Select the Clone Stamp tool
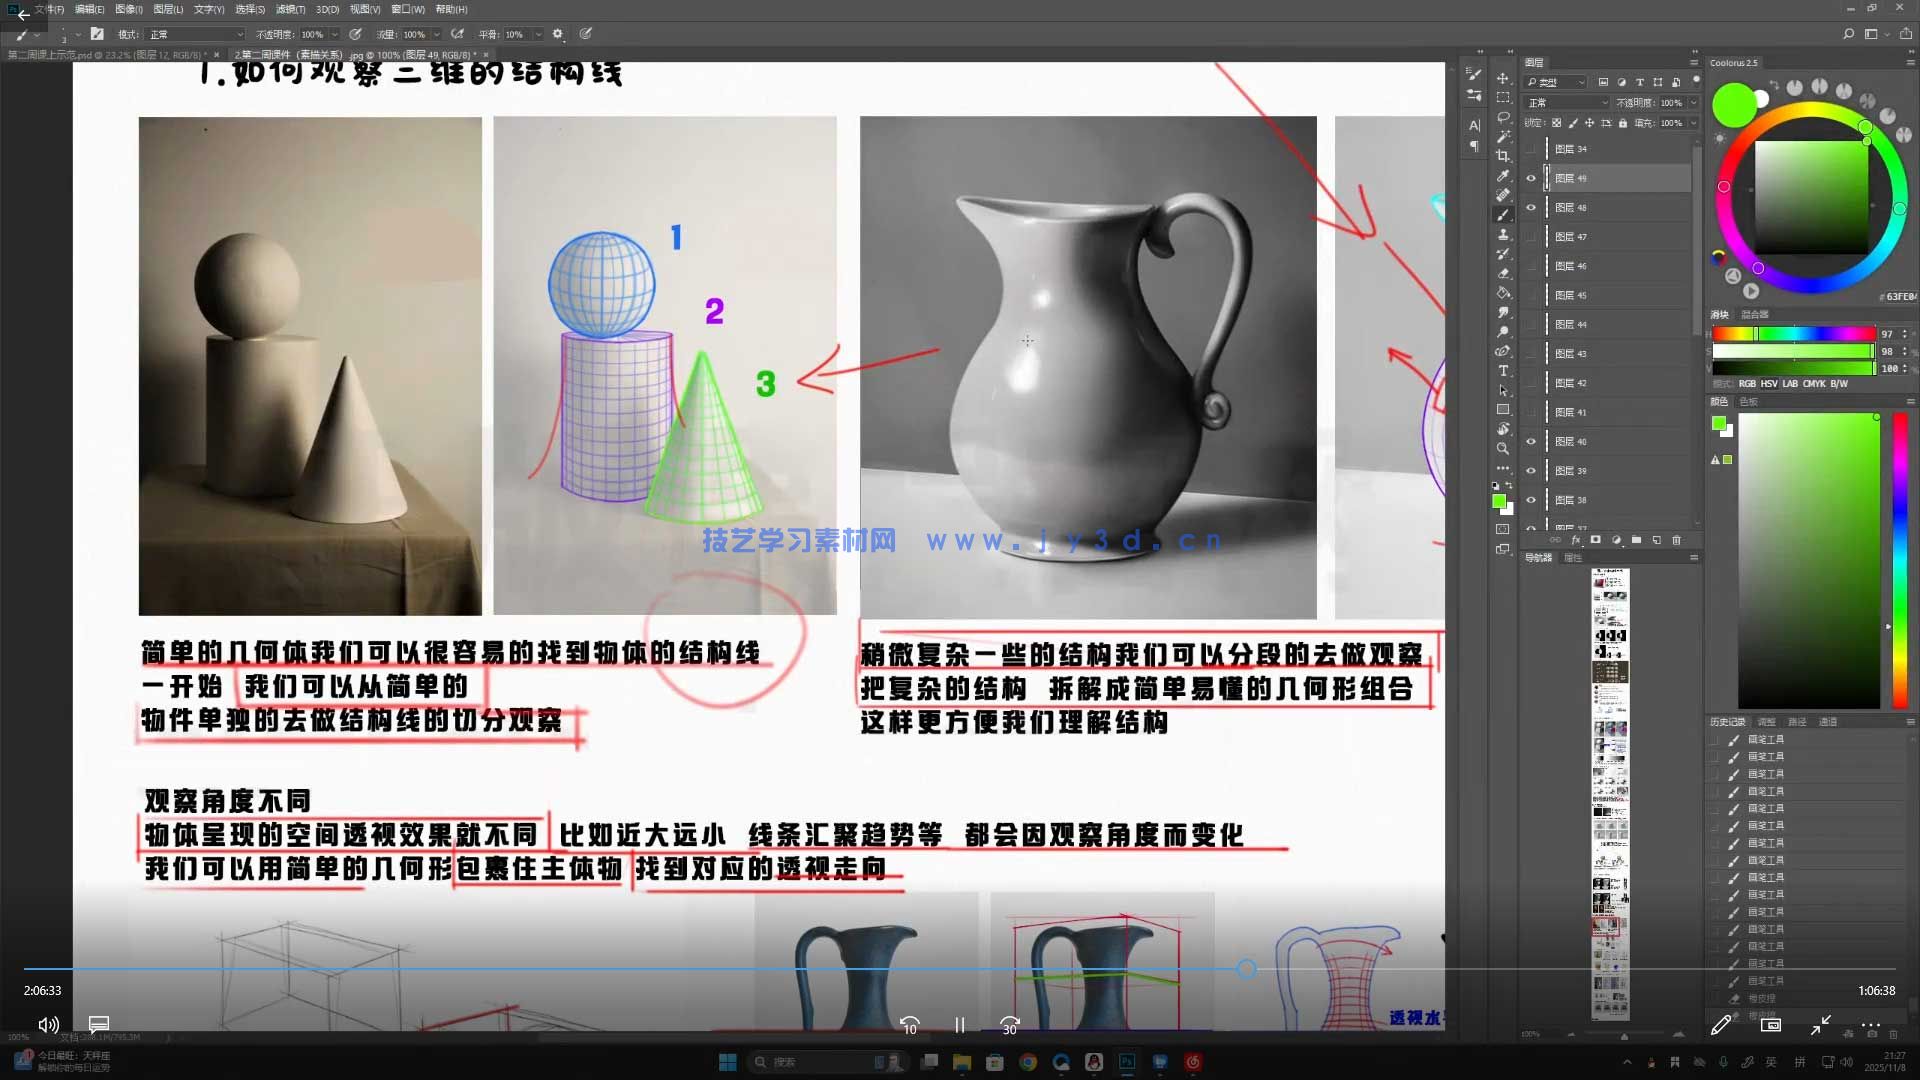The image size is (1920, 1080). coord(1503,234)
